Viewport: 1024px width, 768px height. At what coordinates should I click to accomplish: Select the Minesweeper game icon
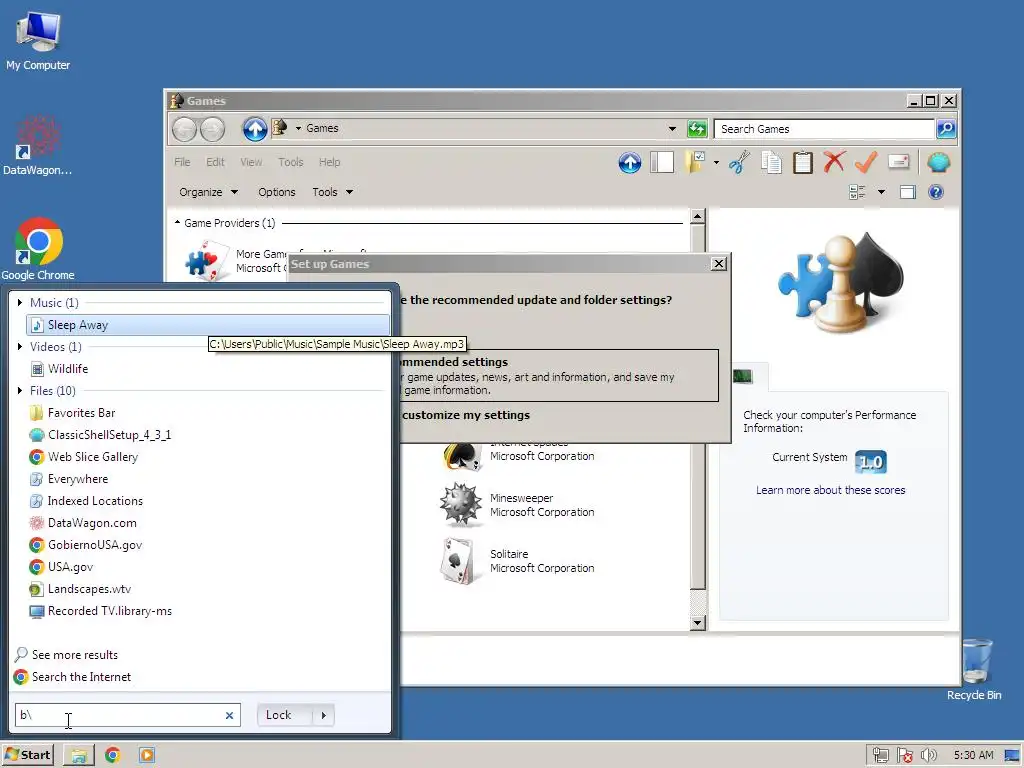[460, 504]
